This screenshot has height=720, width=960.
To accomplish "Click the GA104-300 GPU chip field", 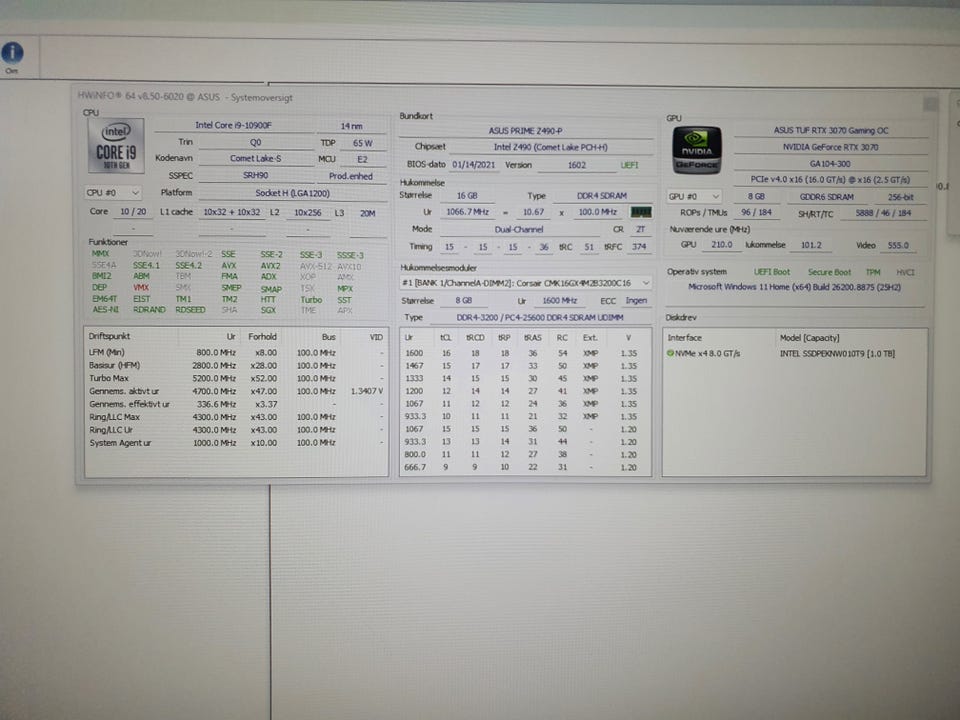I will coord(831,164).
